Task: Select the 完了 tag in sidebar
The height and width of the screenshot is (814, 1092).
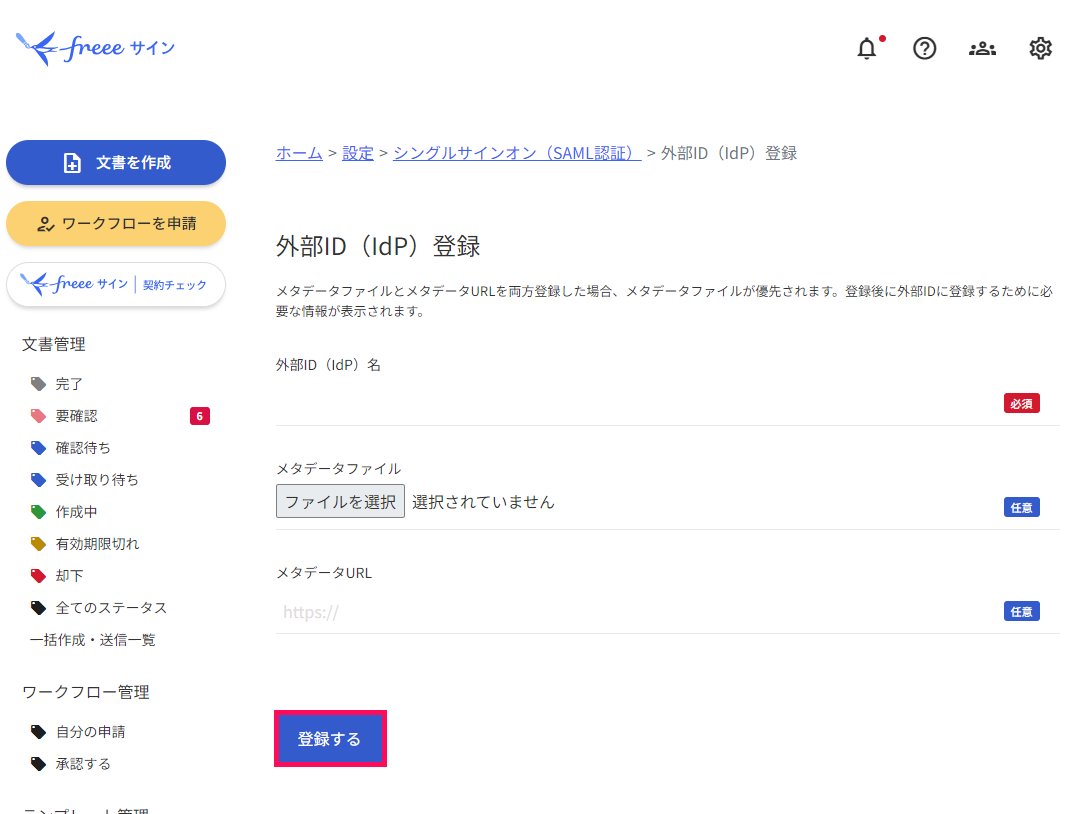Action: click(69, 384)
